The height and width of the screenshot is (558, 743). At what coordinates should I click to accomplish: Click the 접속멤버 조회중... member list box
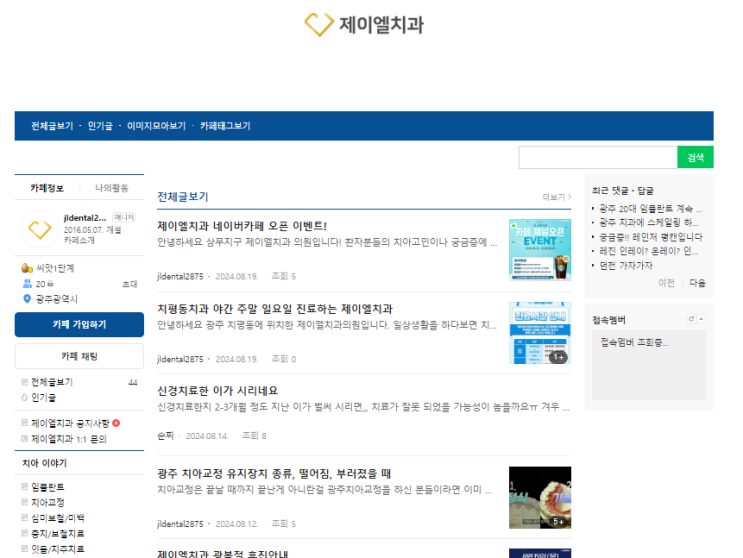(649, 365)
